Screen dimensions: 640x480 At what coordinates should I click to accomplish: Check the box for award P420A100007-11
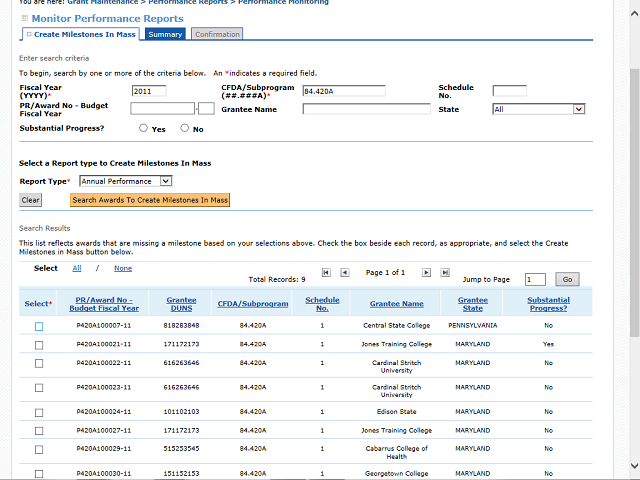click(39, 326)
